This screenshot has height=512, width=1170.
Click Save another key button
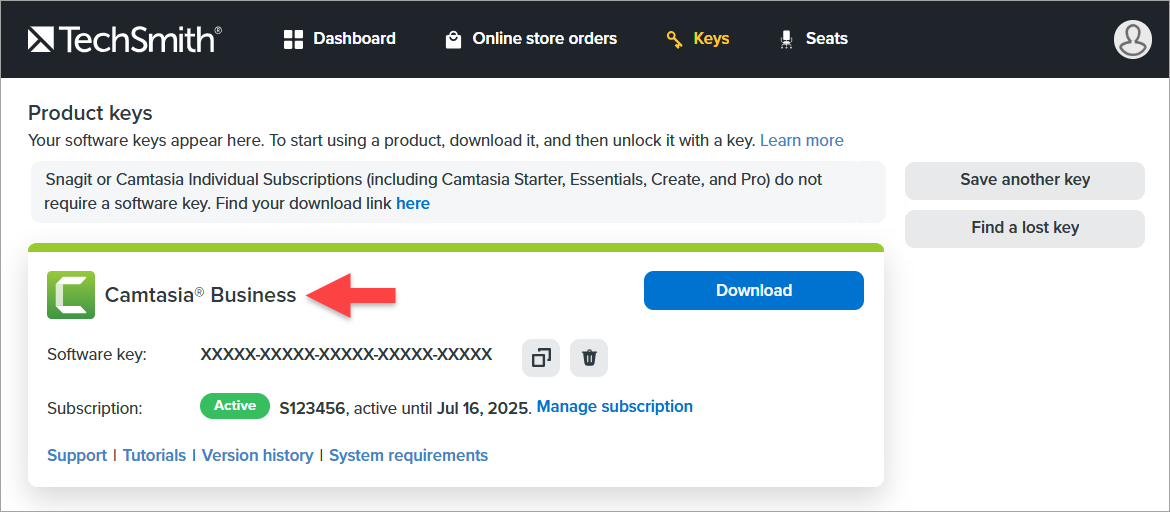point(1024,181)
